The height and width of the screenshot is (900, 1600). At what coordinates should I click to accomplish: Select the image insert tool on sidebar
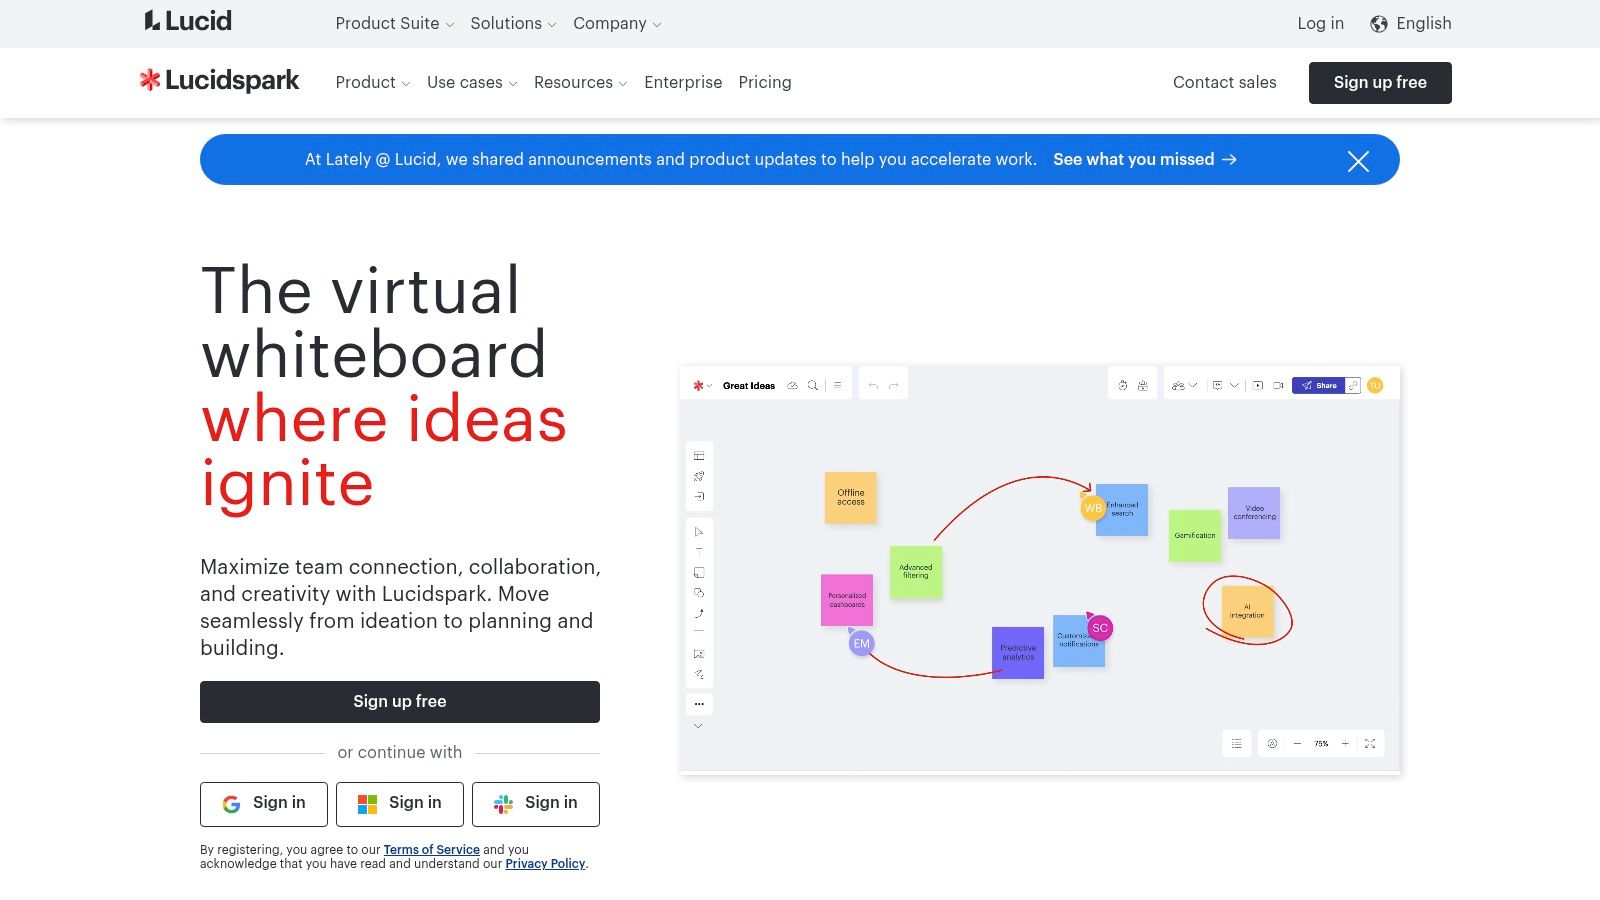pyautogui.click(x=699, y=654)
